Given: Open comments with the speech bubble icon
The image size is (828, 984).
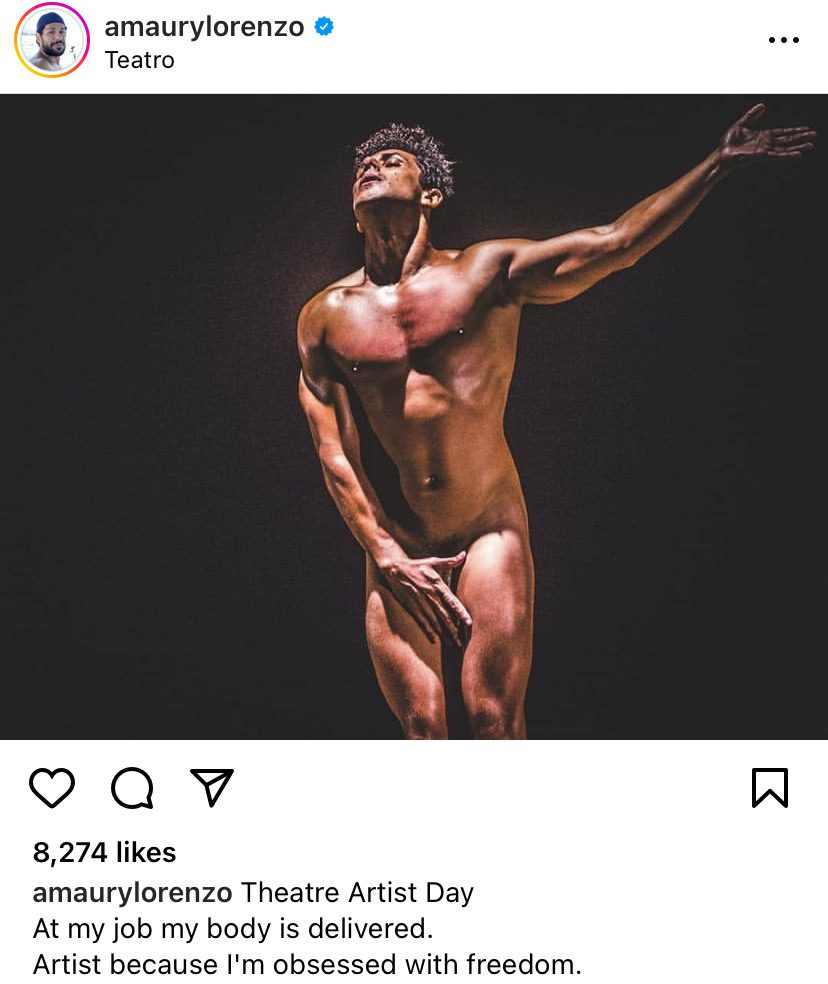Looking at the screenshot, I should pyautogui.click(x=132, y=787).
